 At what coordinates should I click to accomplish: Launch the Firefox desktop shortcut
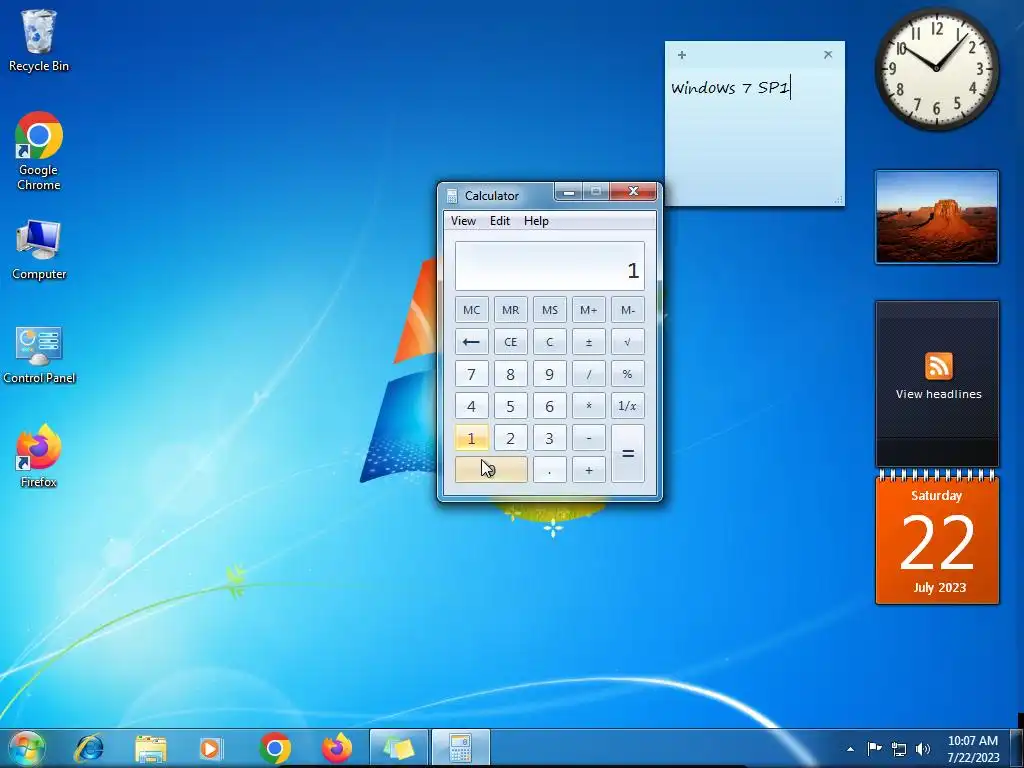coord(39,456)
